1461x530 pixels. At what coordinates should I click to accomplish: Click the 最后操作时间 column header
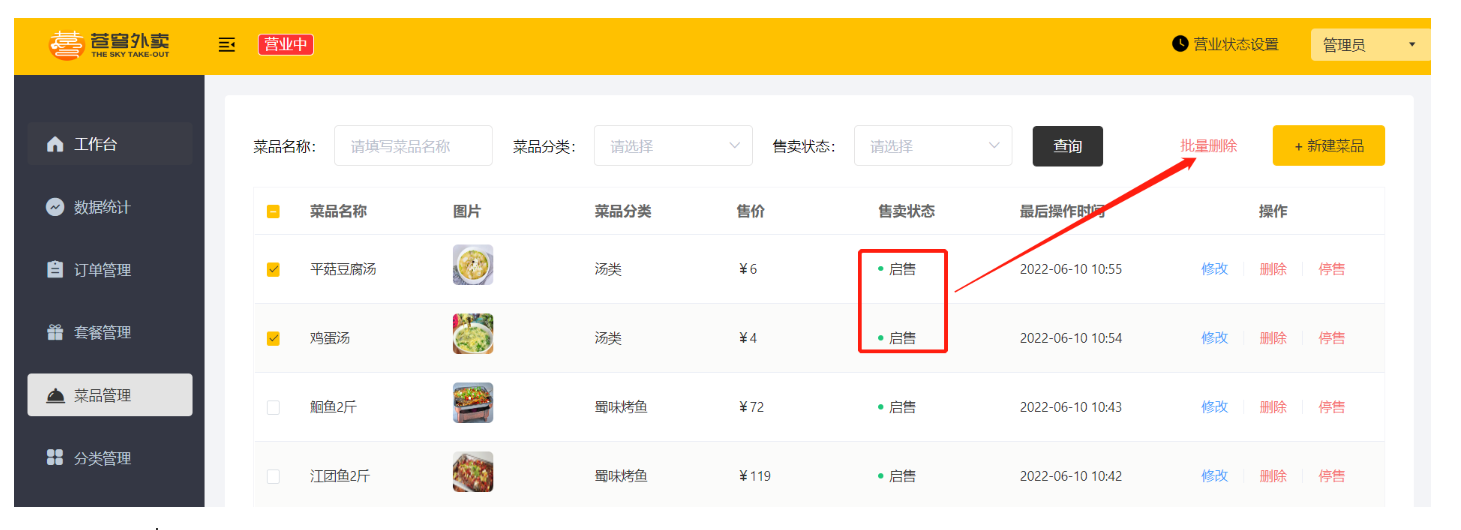coord(1062,212)
